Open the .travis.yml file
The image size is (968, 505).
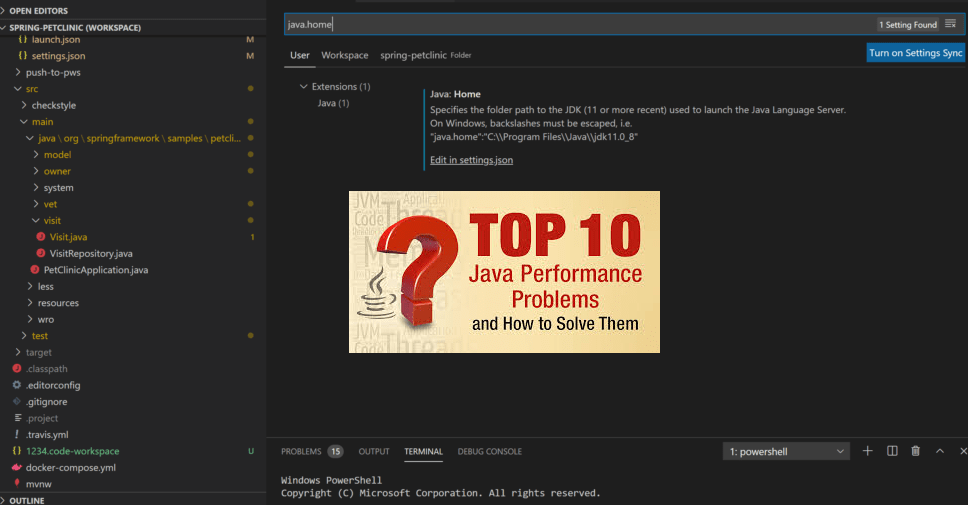(47, 435)
